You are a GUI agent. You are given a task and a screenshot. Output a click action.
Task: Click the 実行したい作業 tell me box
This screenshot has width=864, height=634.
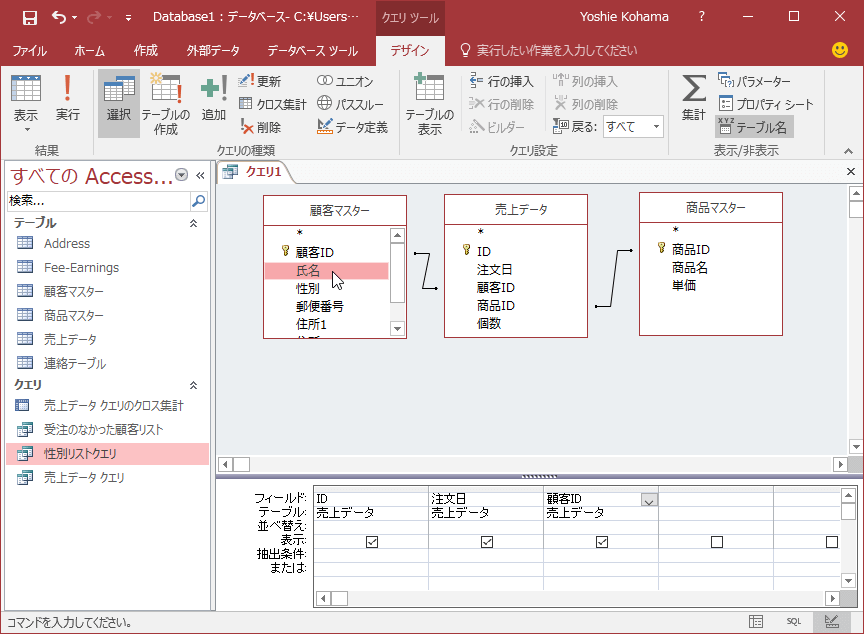tap(557, 51)
